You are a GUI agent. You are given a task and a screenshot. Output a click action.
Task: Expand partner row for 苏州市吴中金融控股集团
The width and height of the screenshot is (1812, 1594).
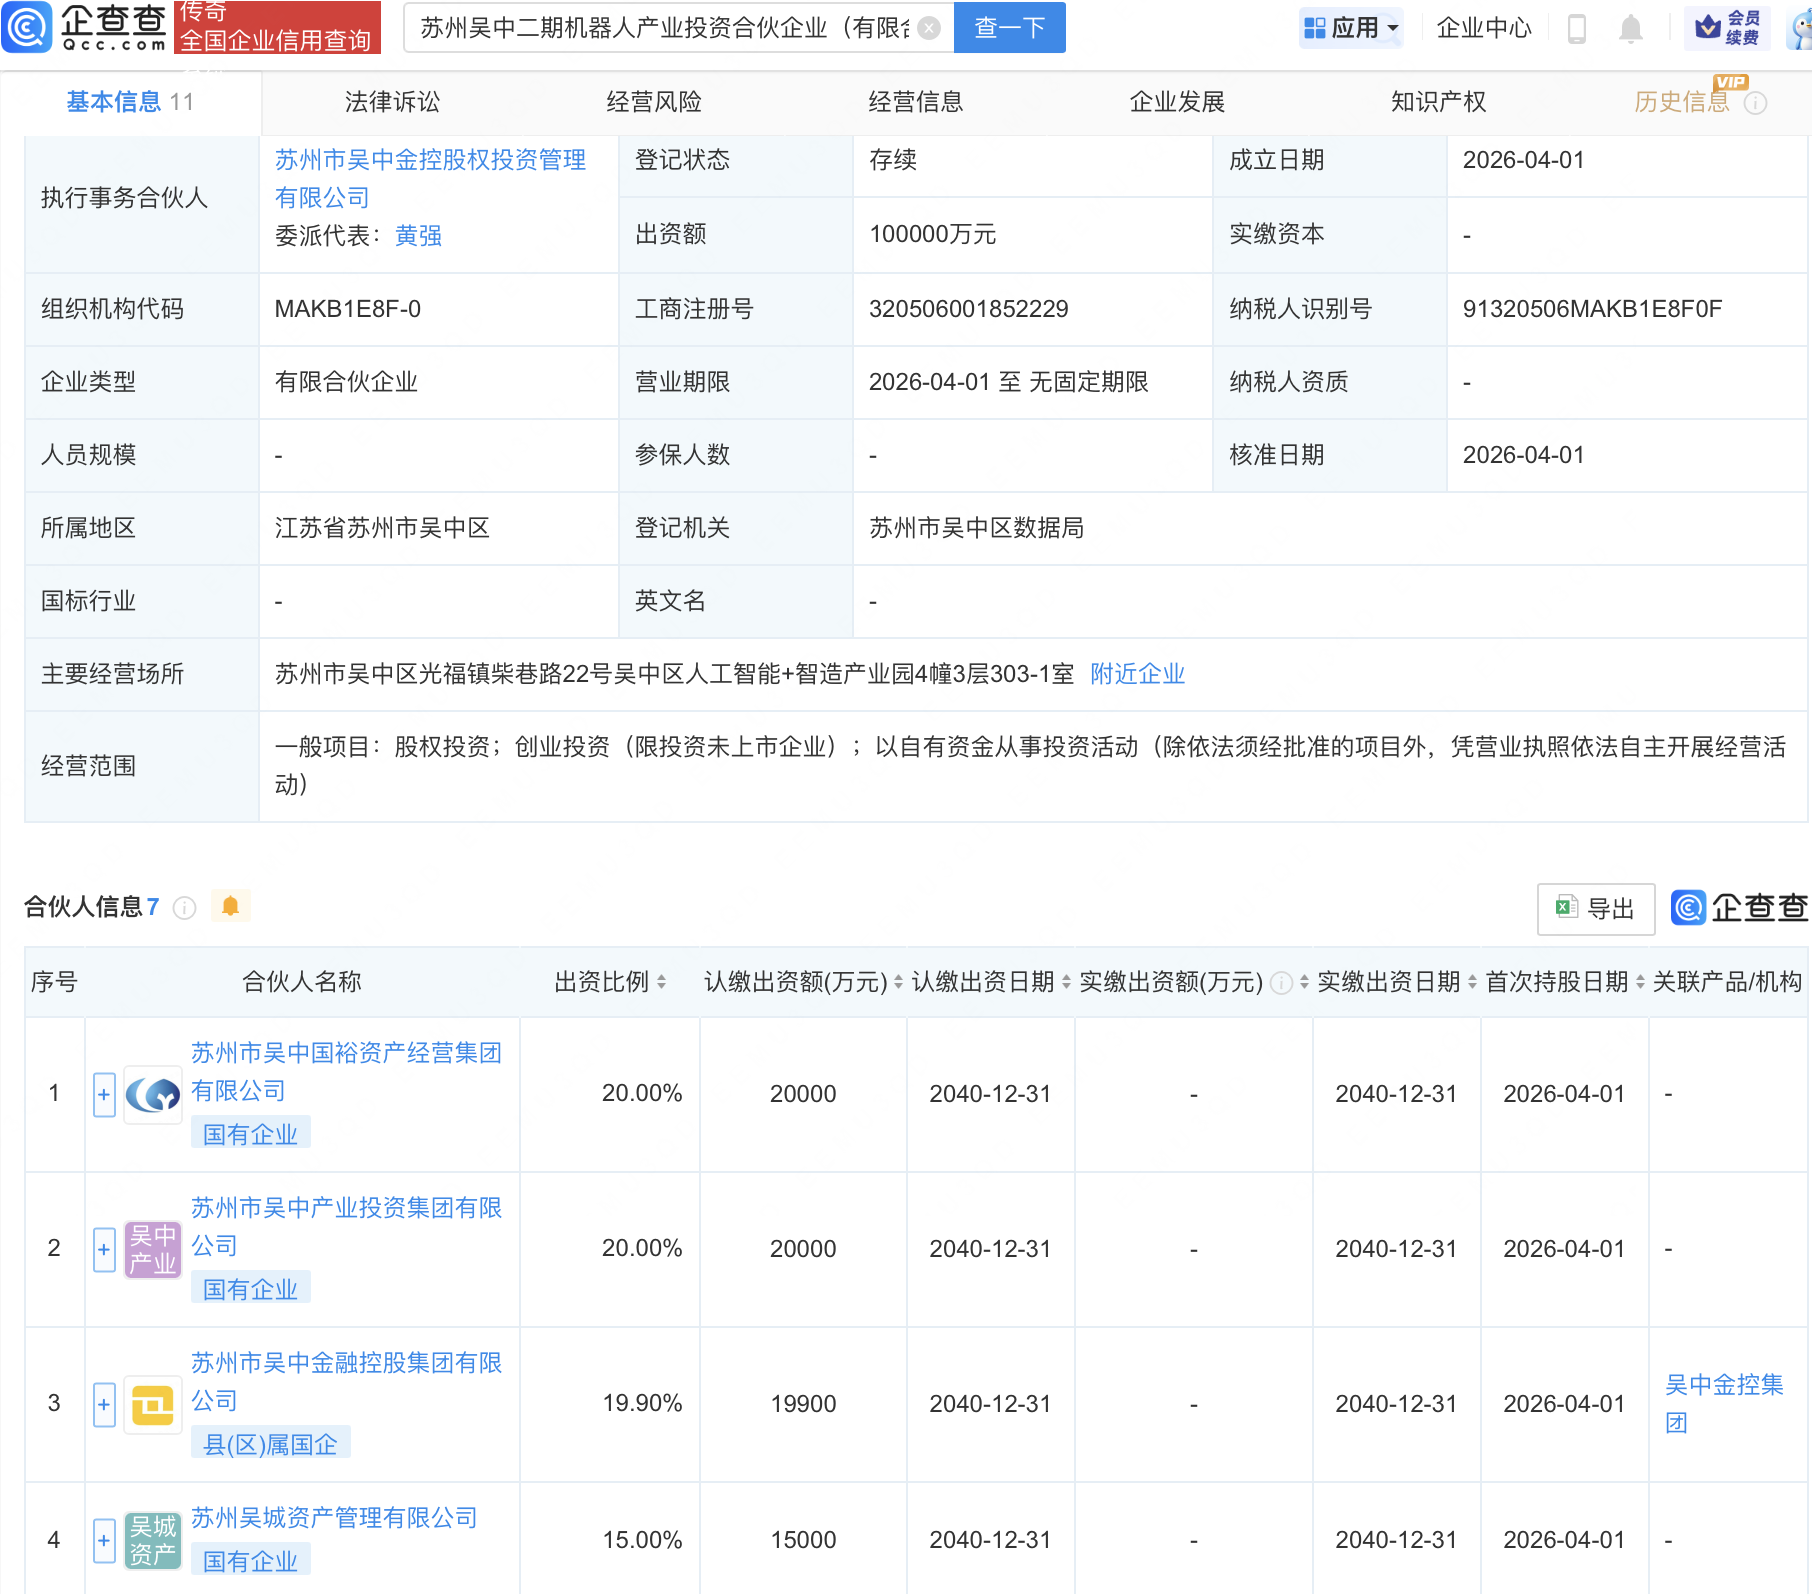(x=103, y=1404)
